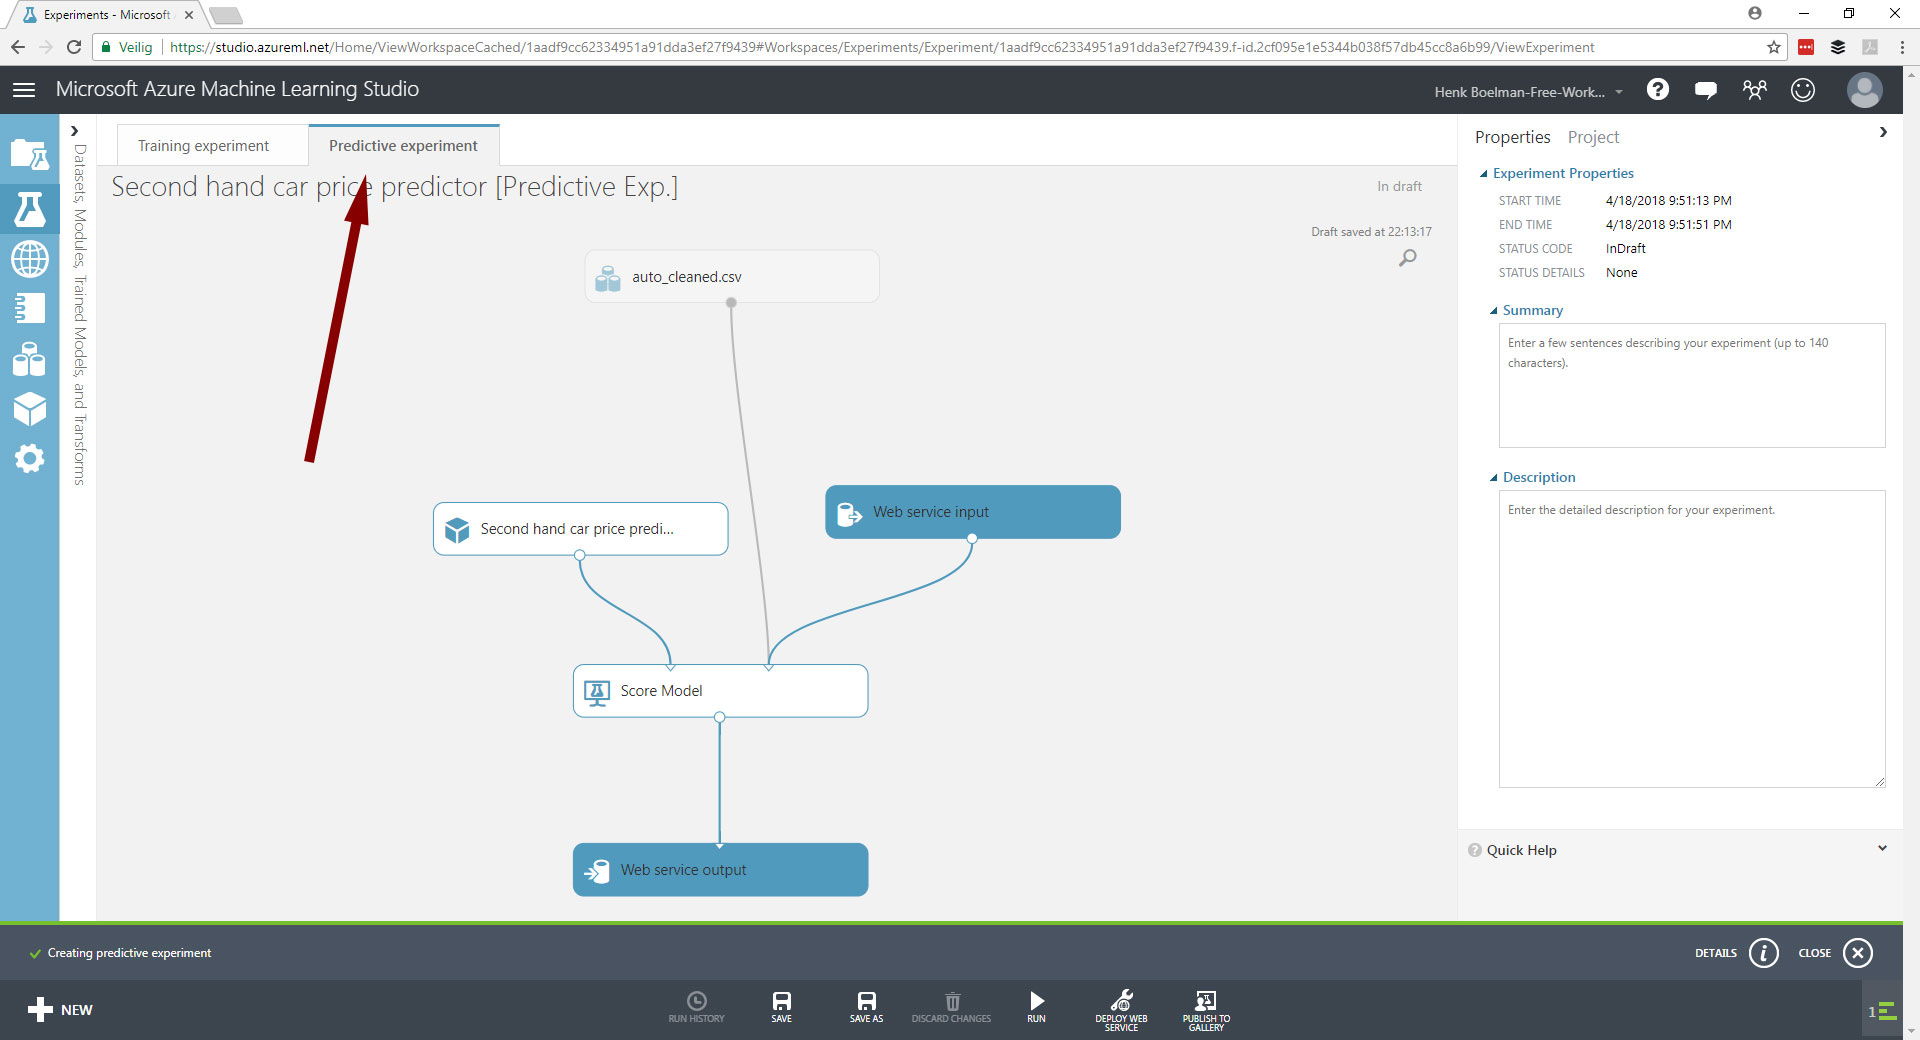Click the red browser extension icon
Image resolution: width=1920 pixels, height=1040 pixels.
click(1806, 47)
